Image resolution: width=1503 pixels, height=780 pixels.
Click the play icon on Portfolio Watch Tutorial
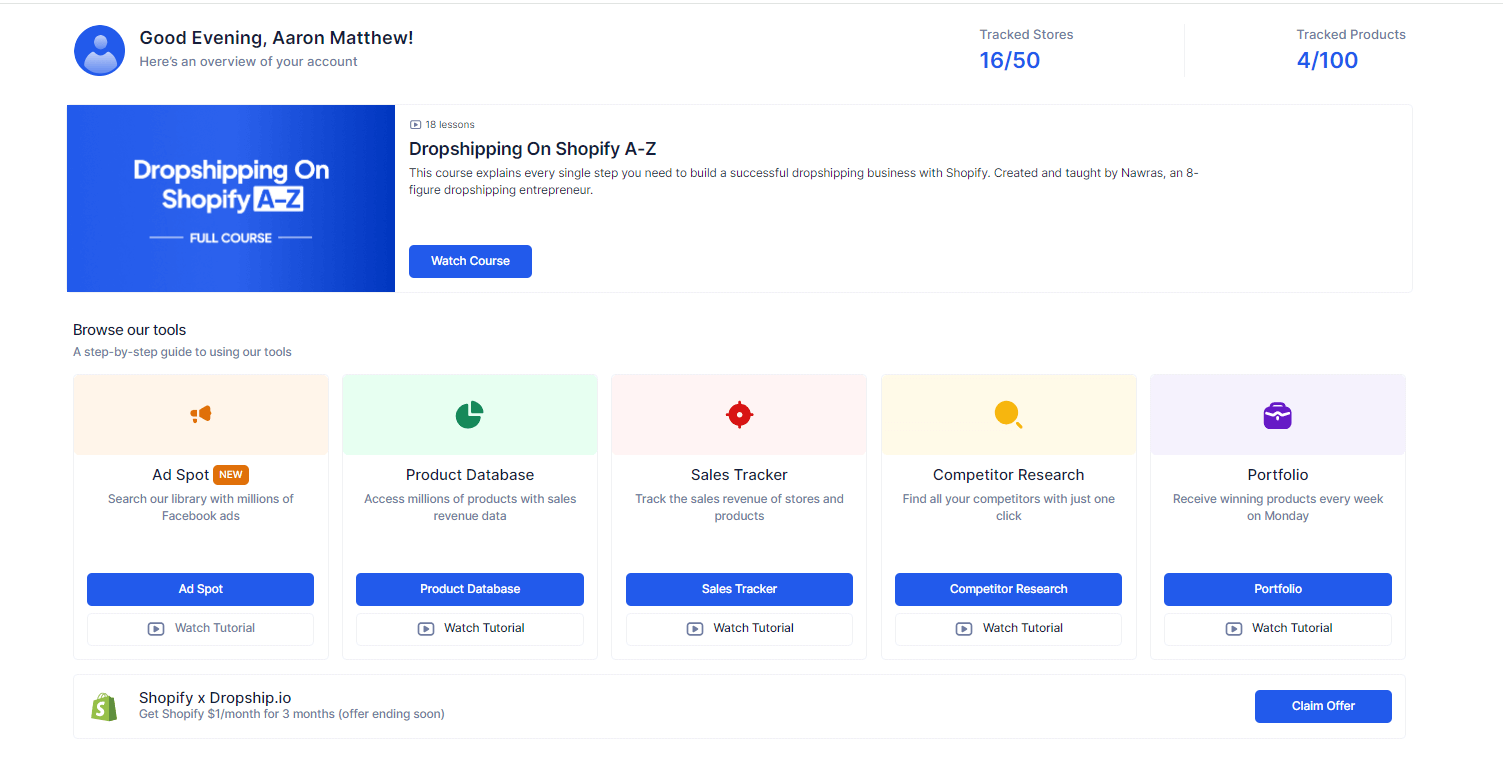[1233, 628]
